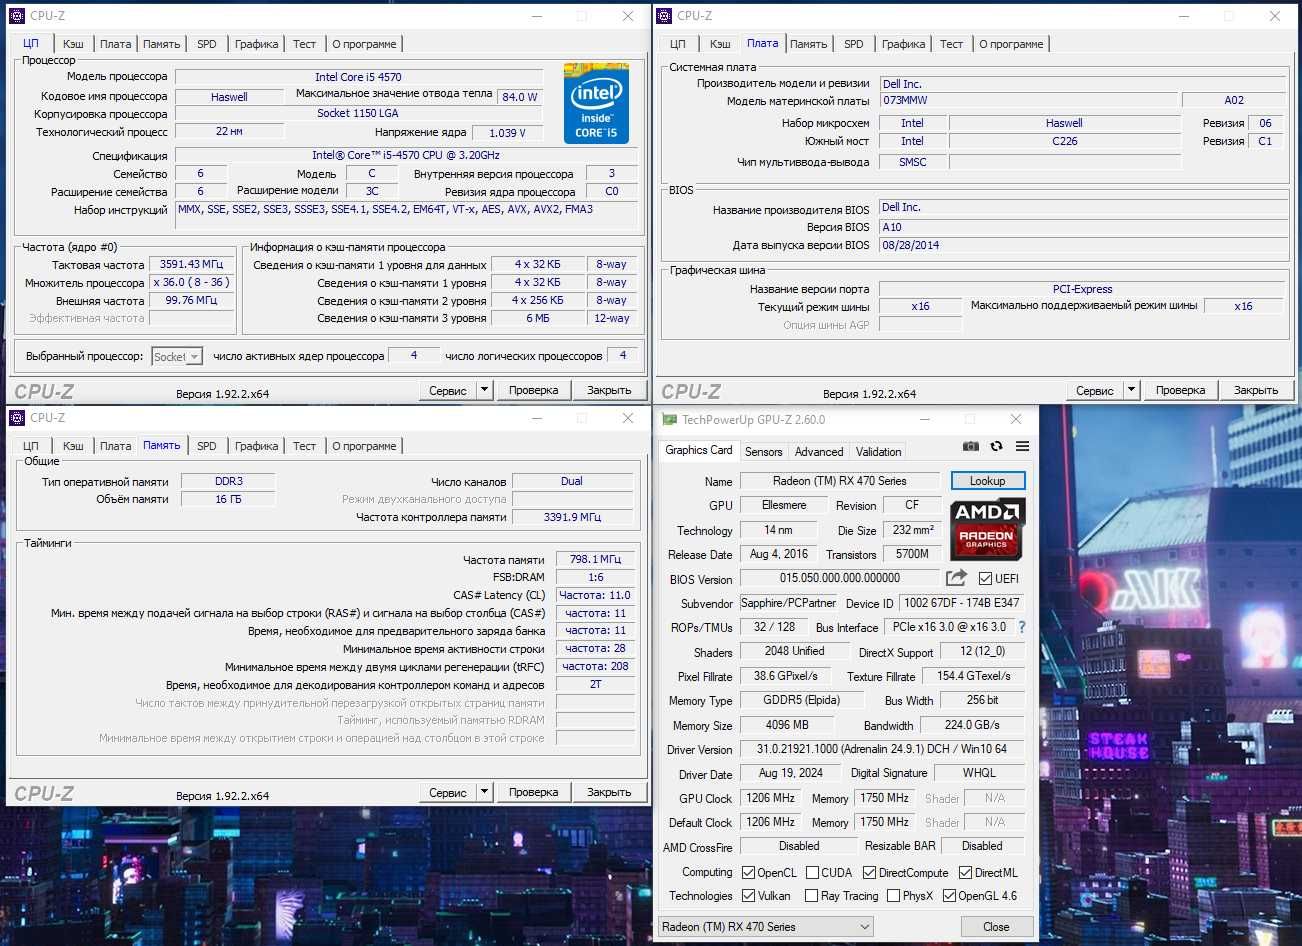1302x946 pixels.
Task: Toggle the OpenGL 4.6 checkbox
Action: 949,896
